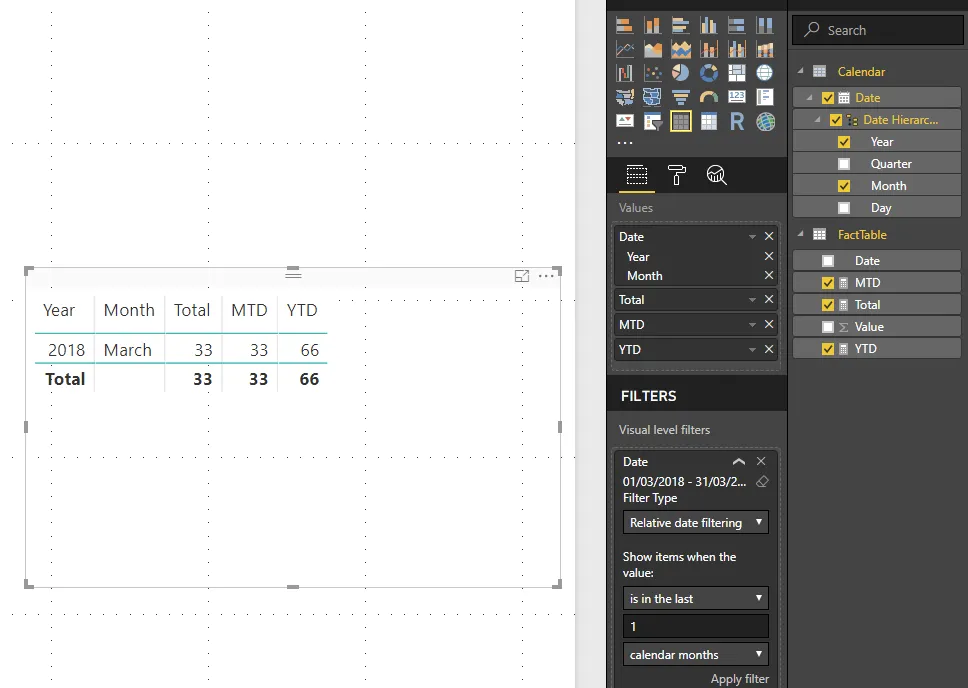Open the calendar months dropdown
Screen dimensions: 968x688
[696, 655]
